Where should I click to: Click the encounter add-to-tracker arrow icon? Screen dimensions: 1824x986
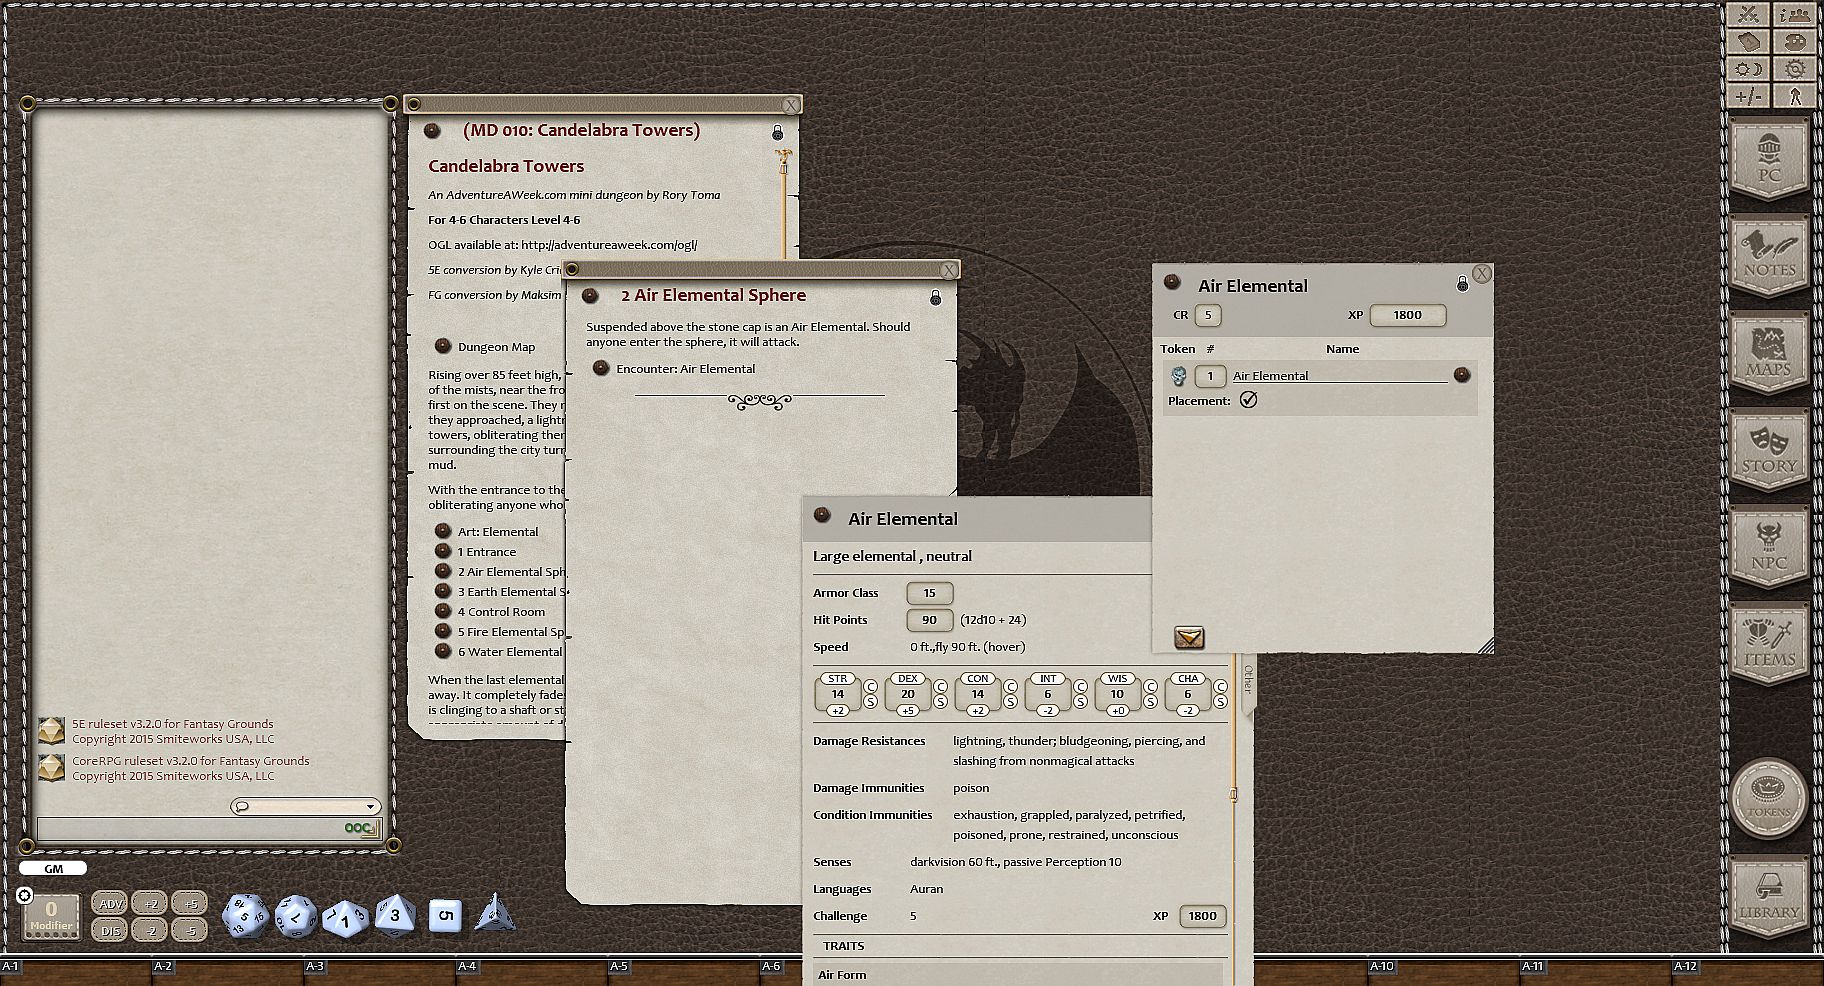[1189, 637]
